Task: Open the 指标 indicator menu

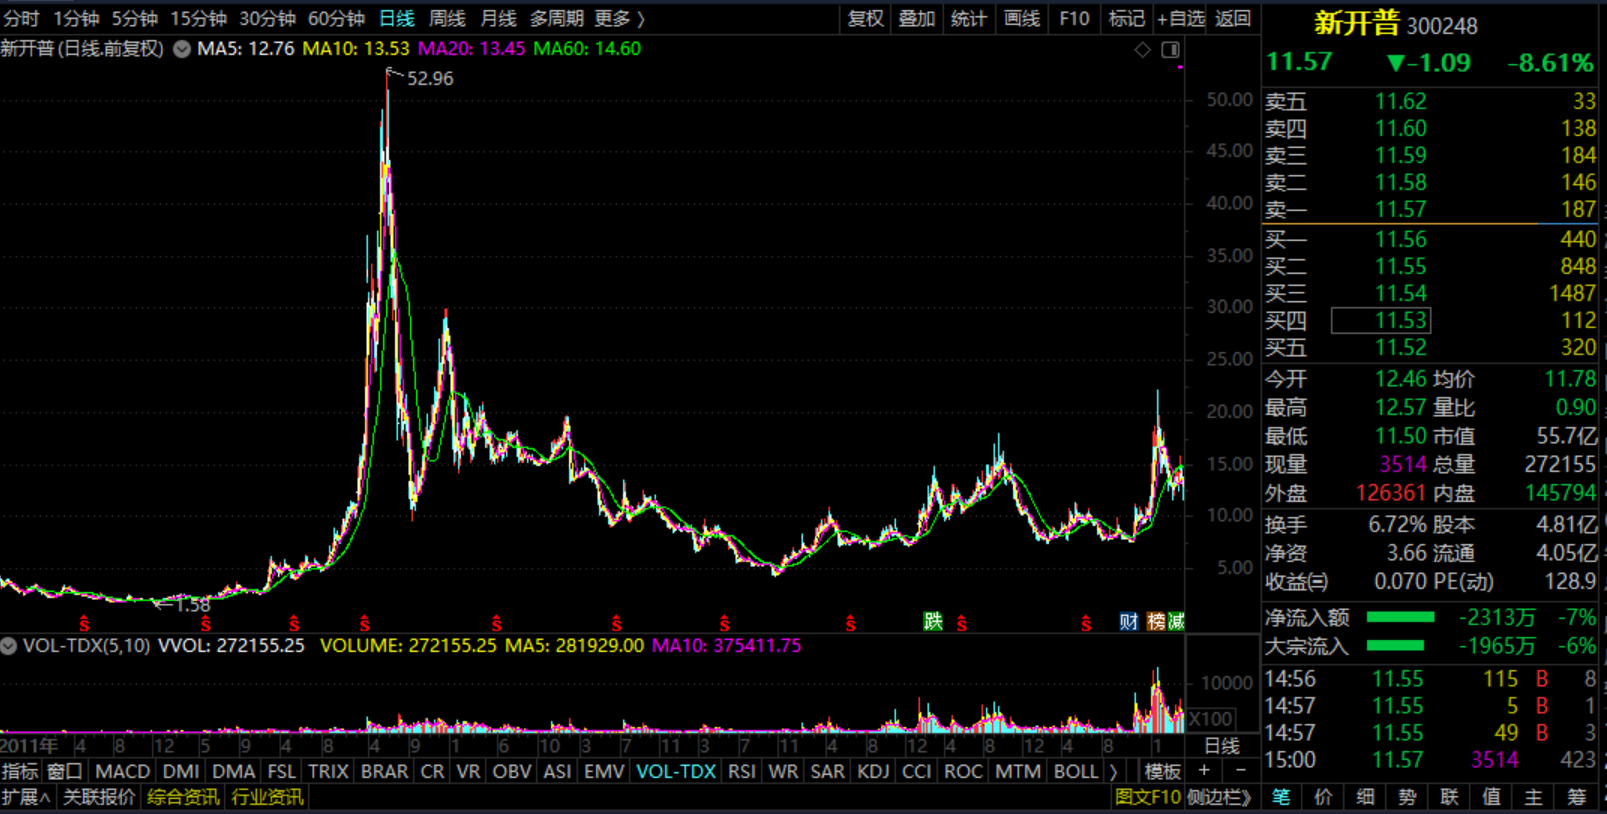Action: pyautogui.click(x=20, y=771)
